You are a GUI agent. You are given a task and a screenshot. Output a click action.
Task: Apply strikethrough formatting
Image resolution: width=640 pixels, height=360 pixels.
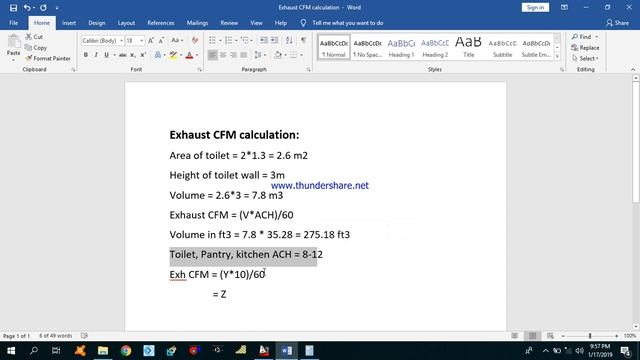click(122, 55)
